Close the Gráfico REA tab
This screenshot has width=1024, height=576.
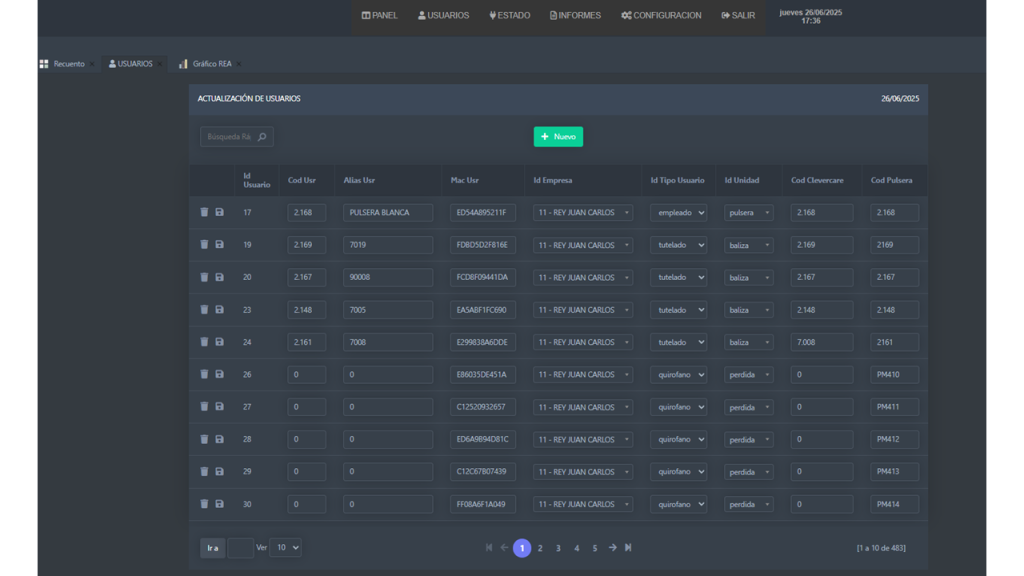(239, 64)
